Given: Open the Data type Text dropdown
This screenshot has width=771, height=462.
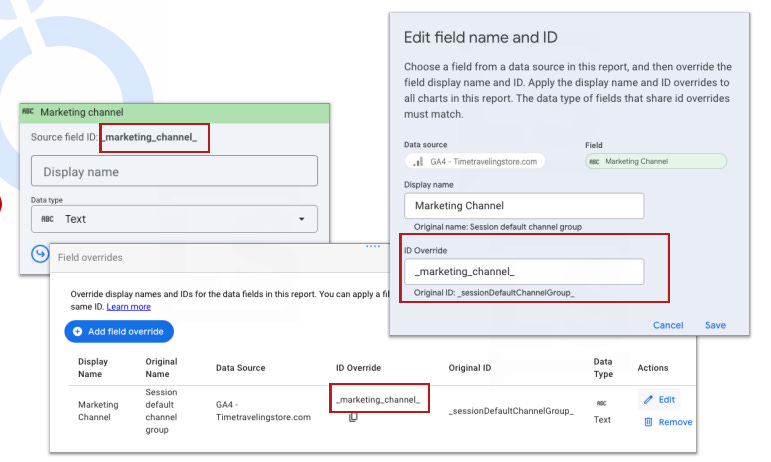Looking at the screenshot, I should pos(174,219).
